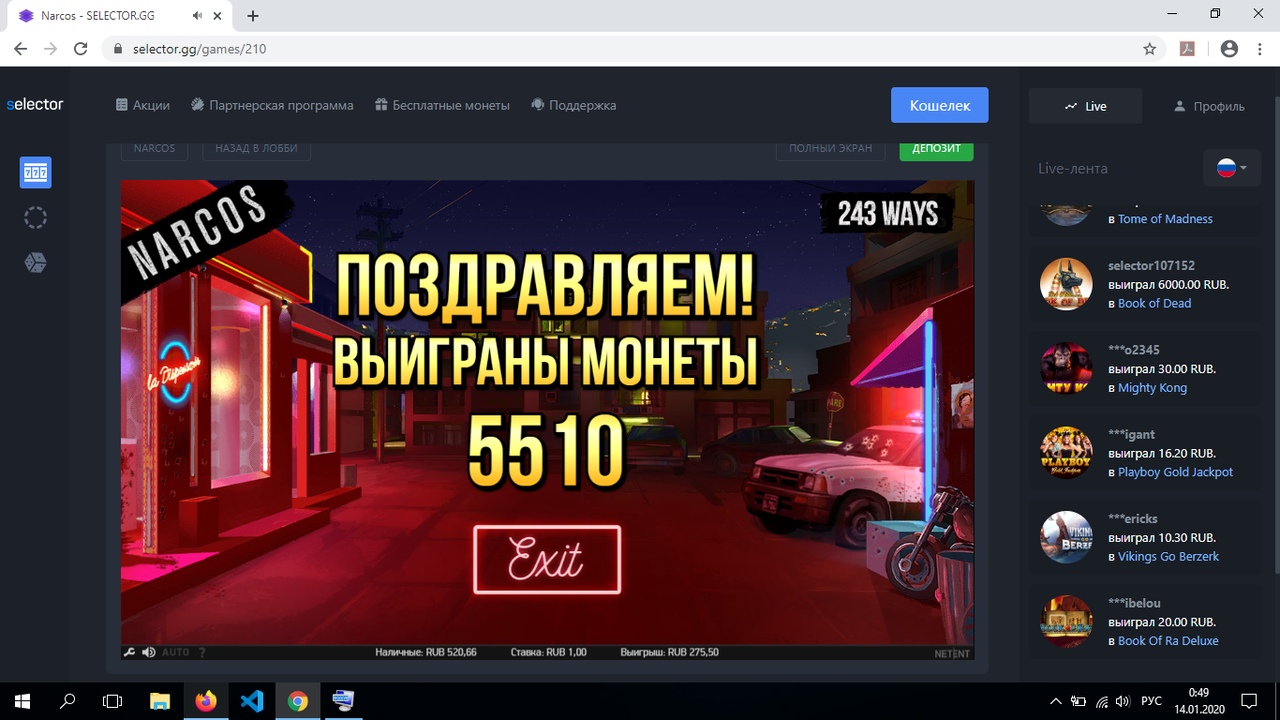The width and height of the screenshot is (1280, 720).
Task: Open Playboy Gold Jackpot link
Action: pos(1175,472)
